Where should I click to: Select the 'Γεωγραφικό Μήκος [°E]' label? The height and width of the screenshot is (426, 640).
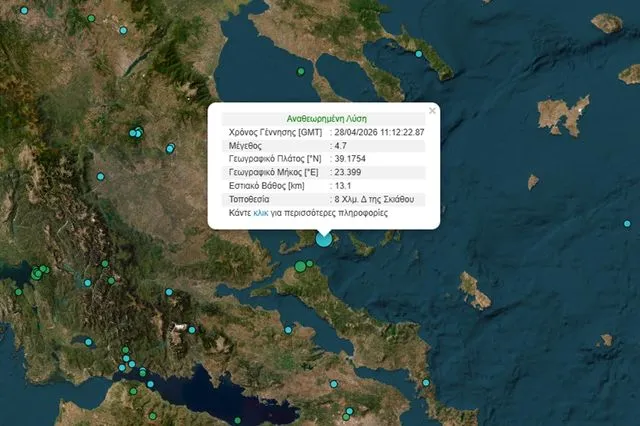pos(273,172)
